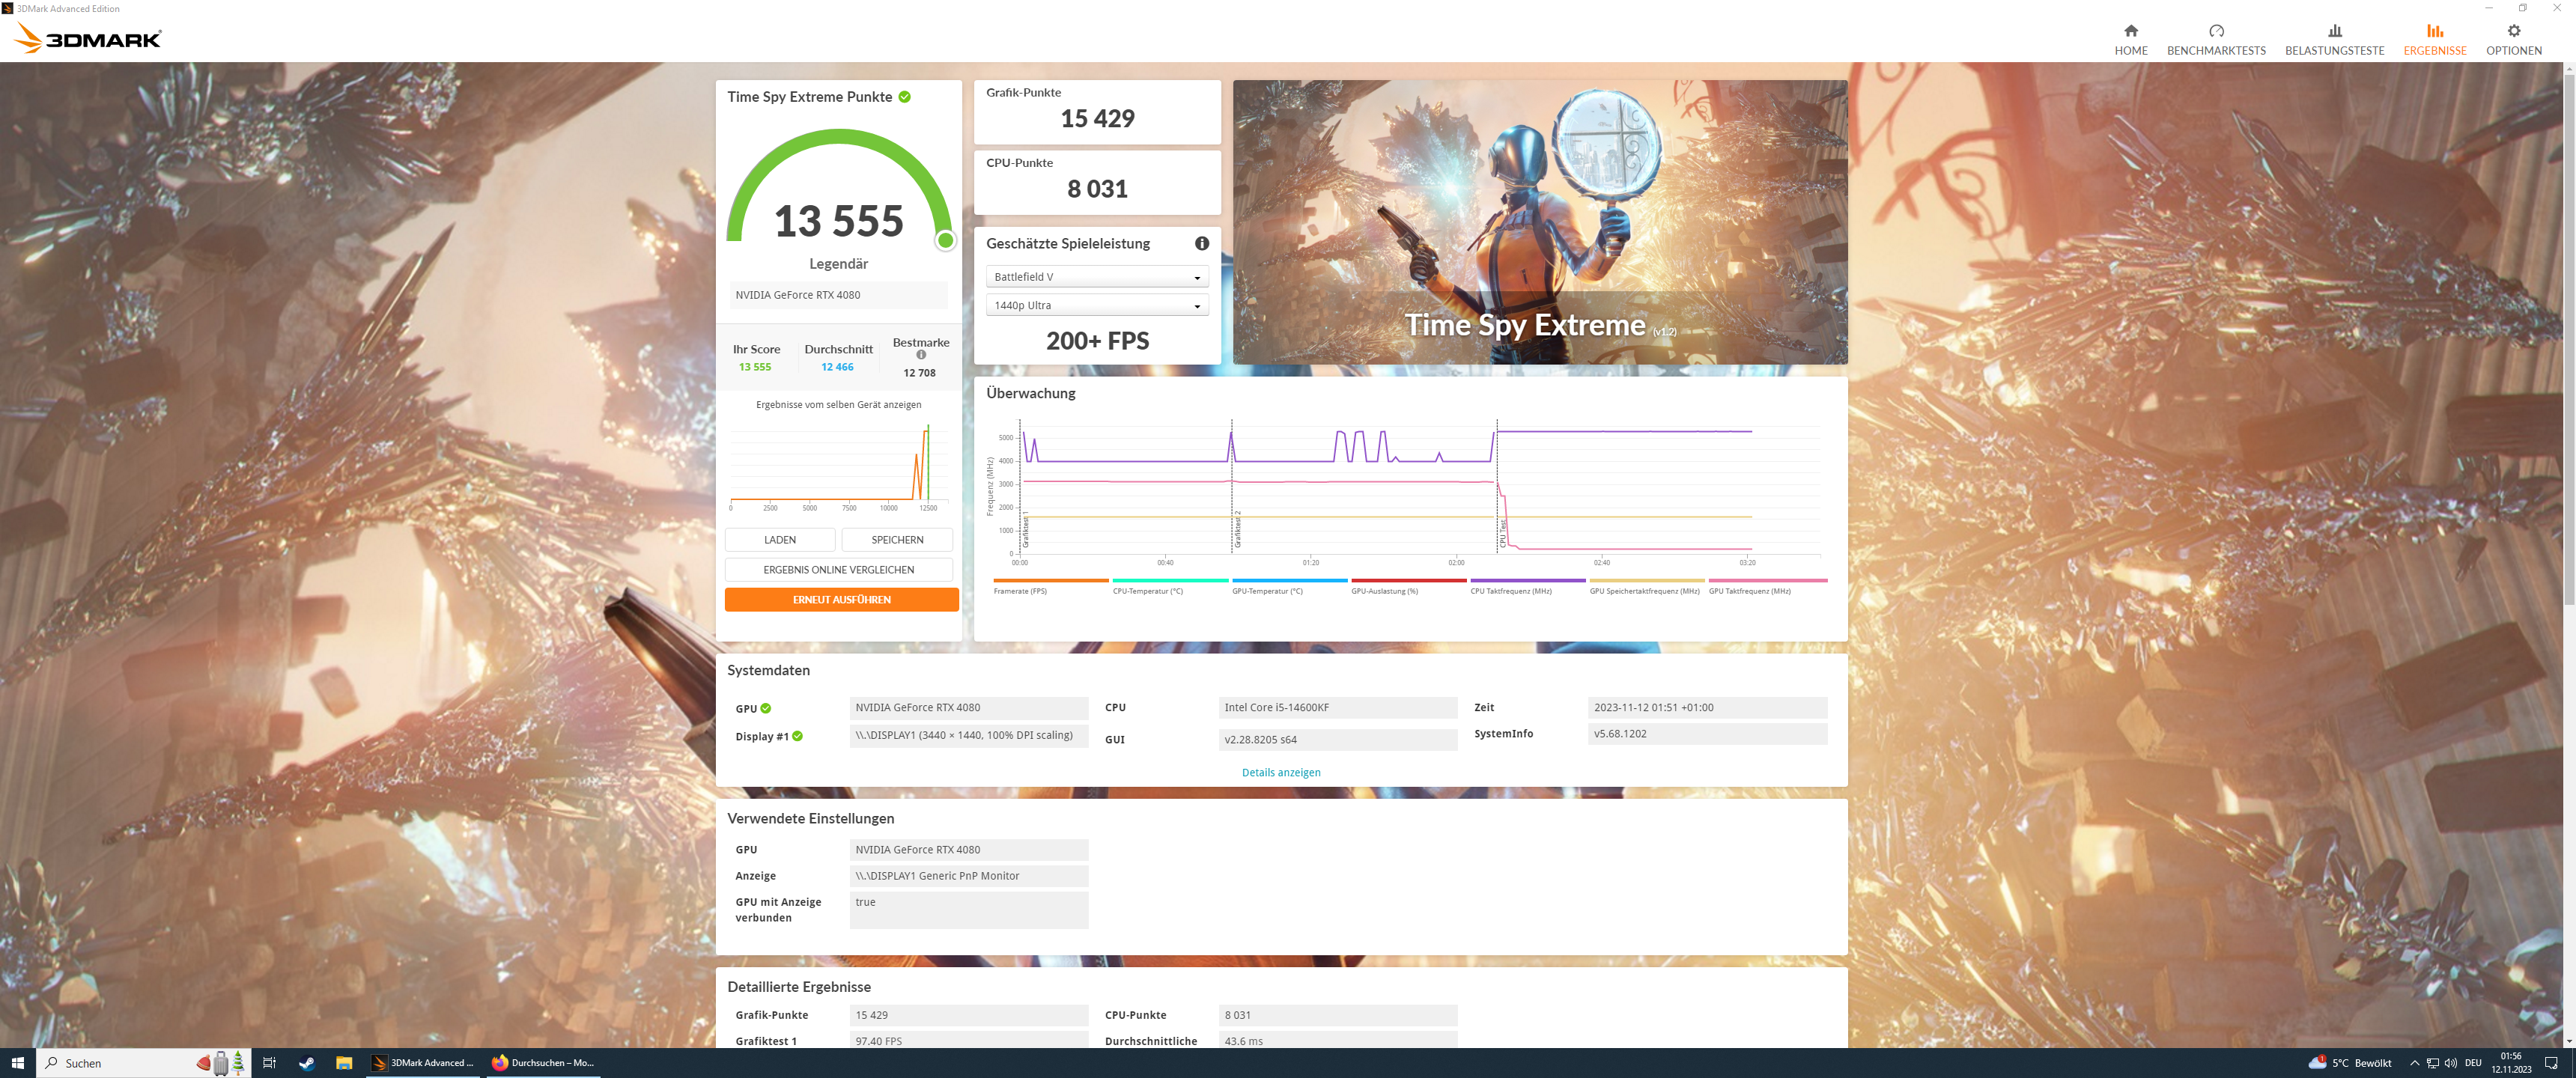Click info icon next to Geschätzte Spieleleistung
This screenshot has height=1078, width=2576.
1201,243
